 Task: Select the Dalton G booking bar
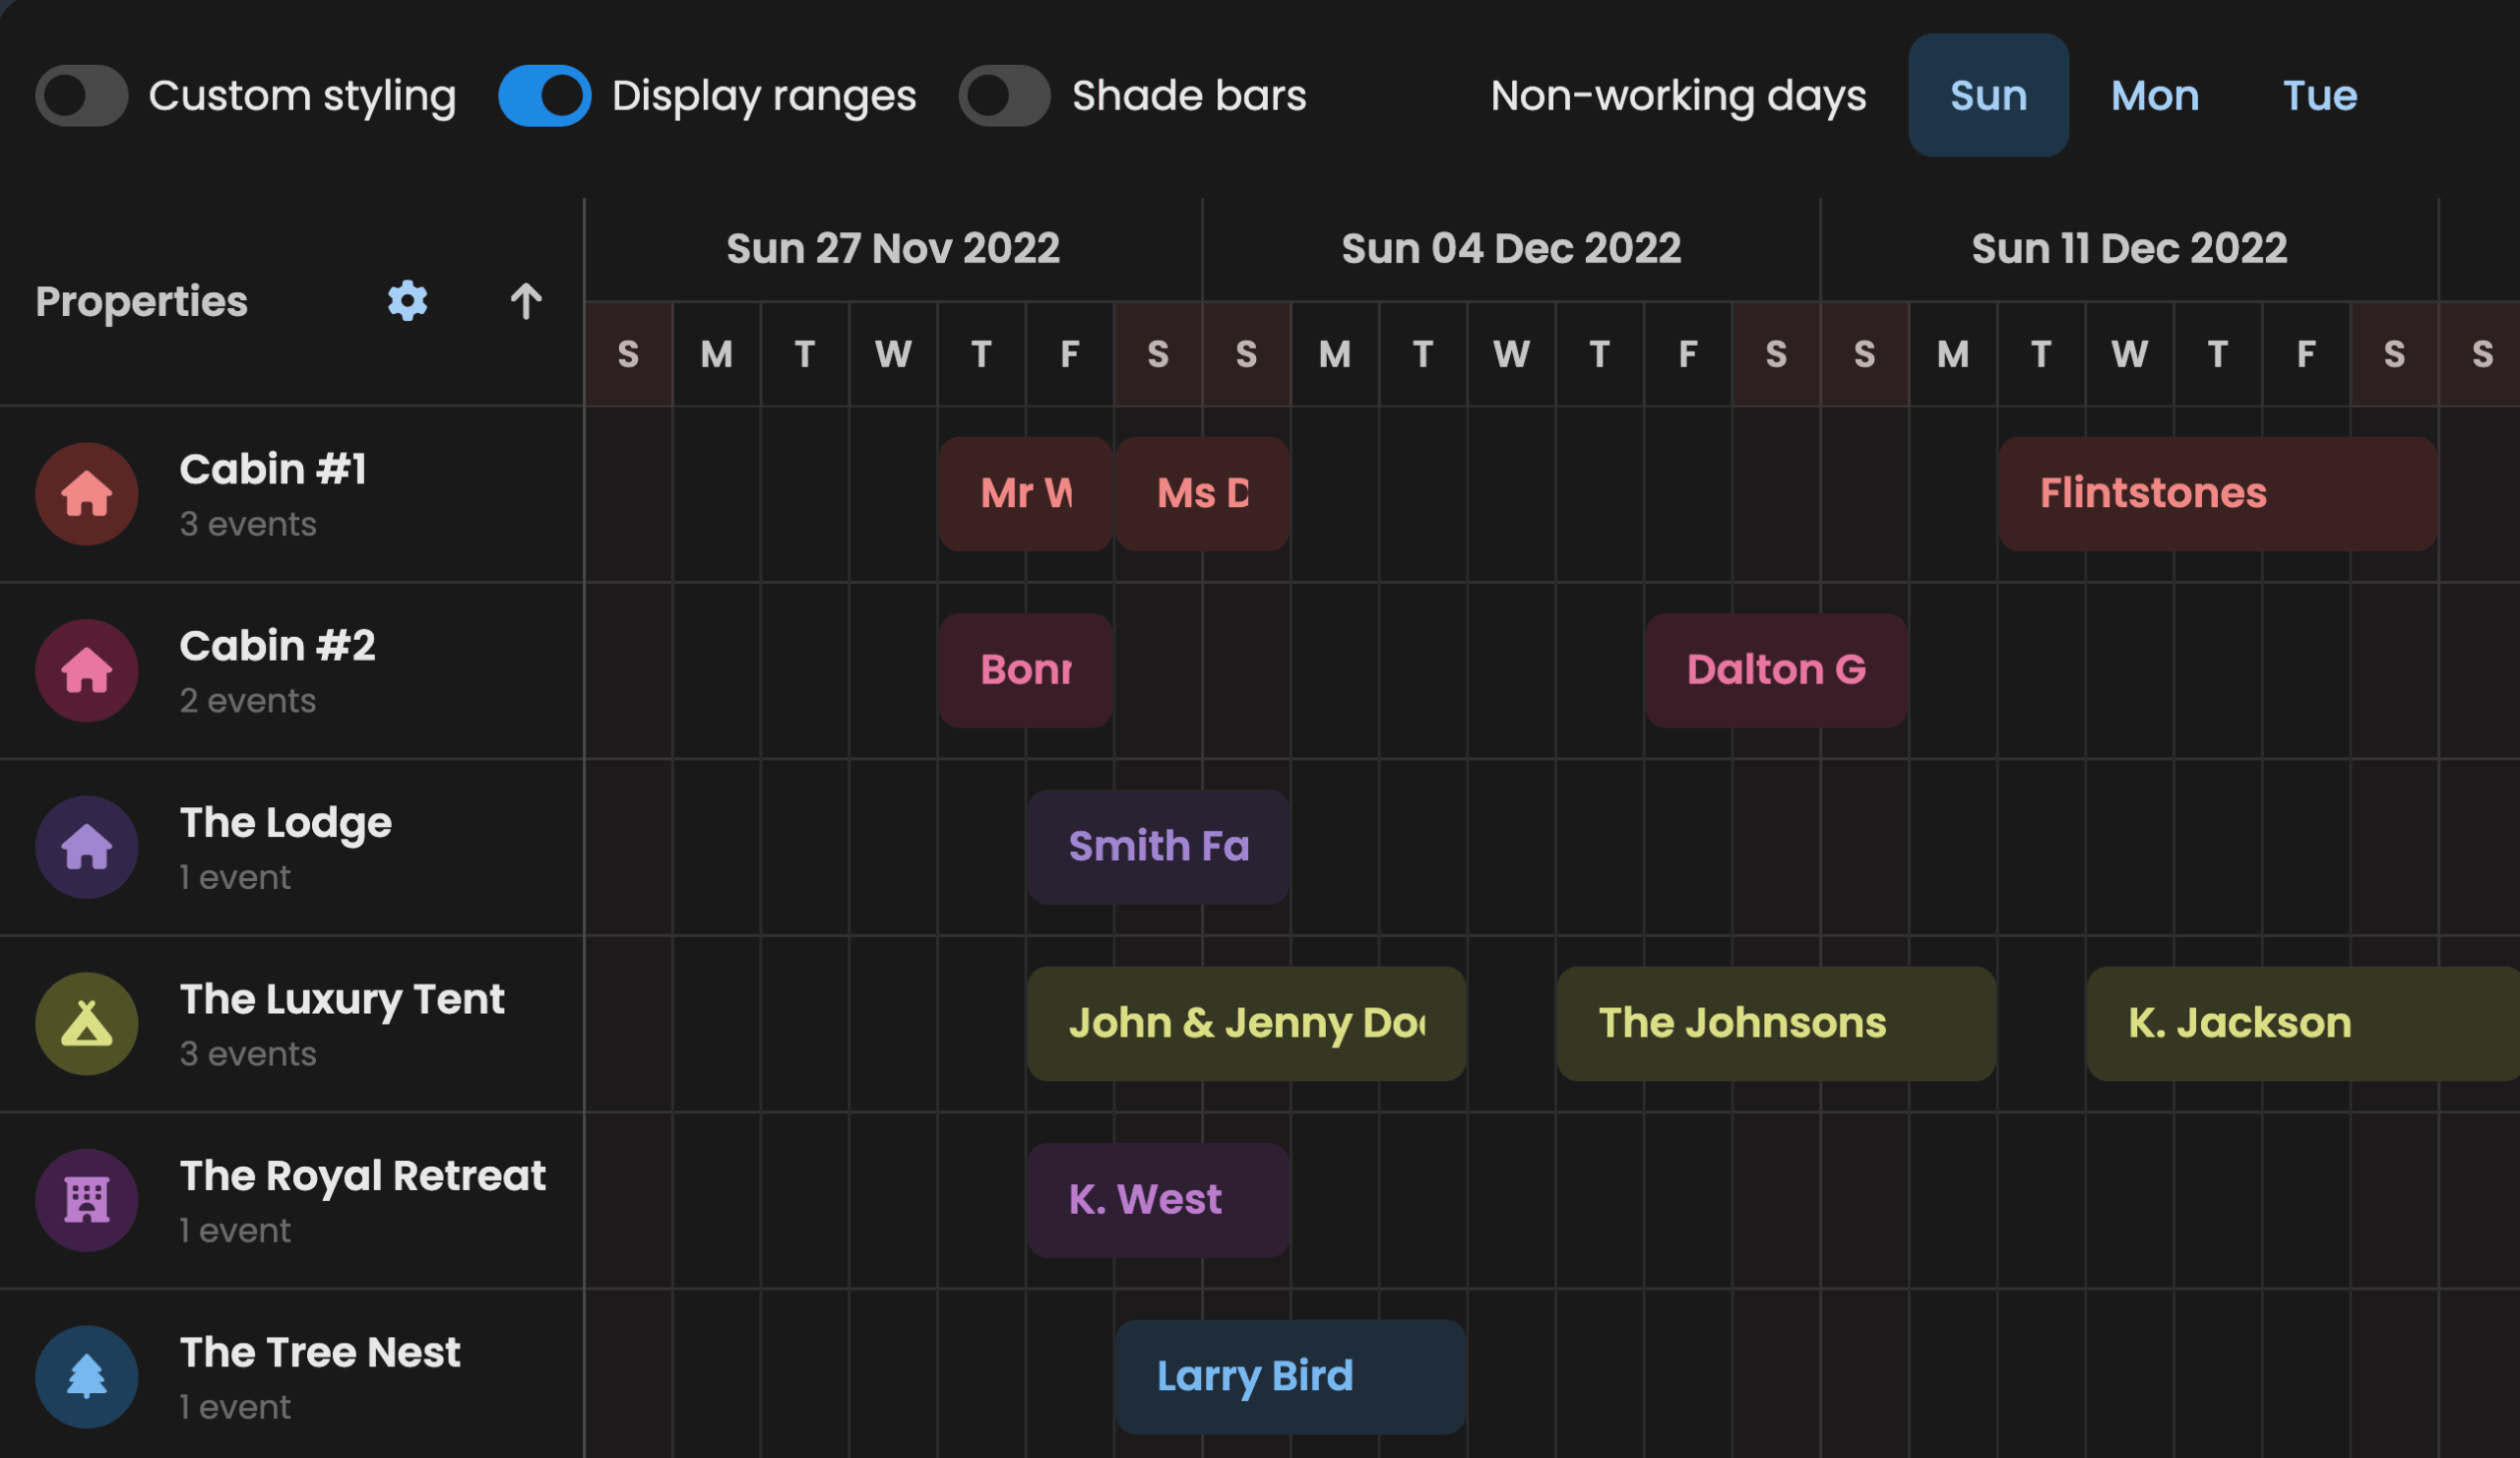click(1776, 670)
